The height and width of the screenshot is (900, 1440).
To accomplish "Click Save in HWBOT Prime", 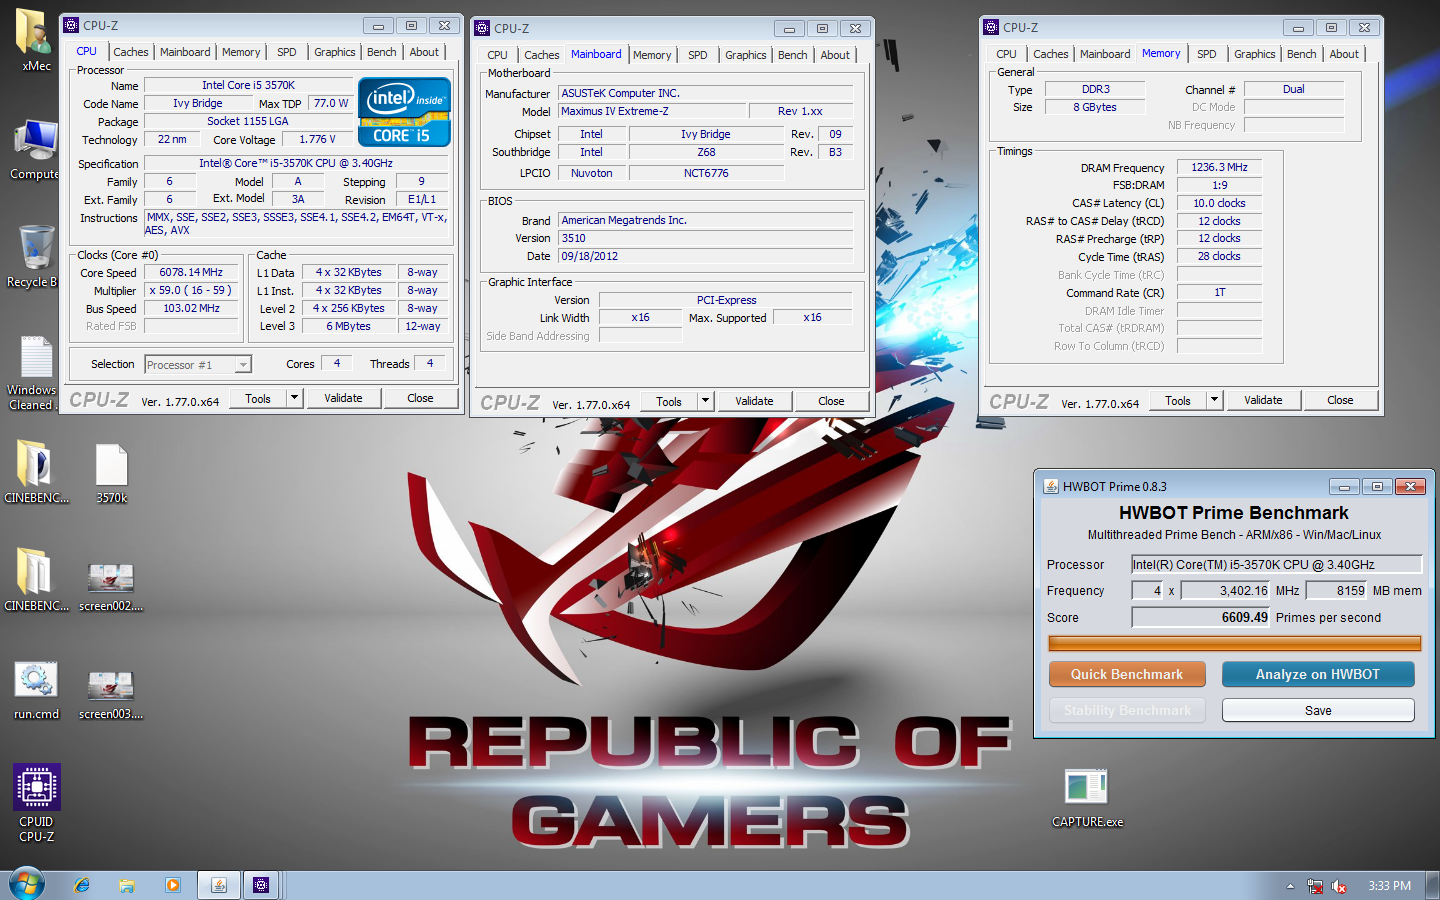I will (x=1318, y=710).
